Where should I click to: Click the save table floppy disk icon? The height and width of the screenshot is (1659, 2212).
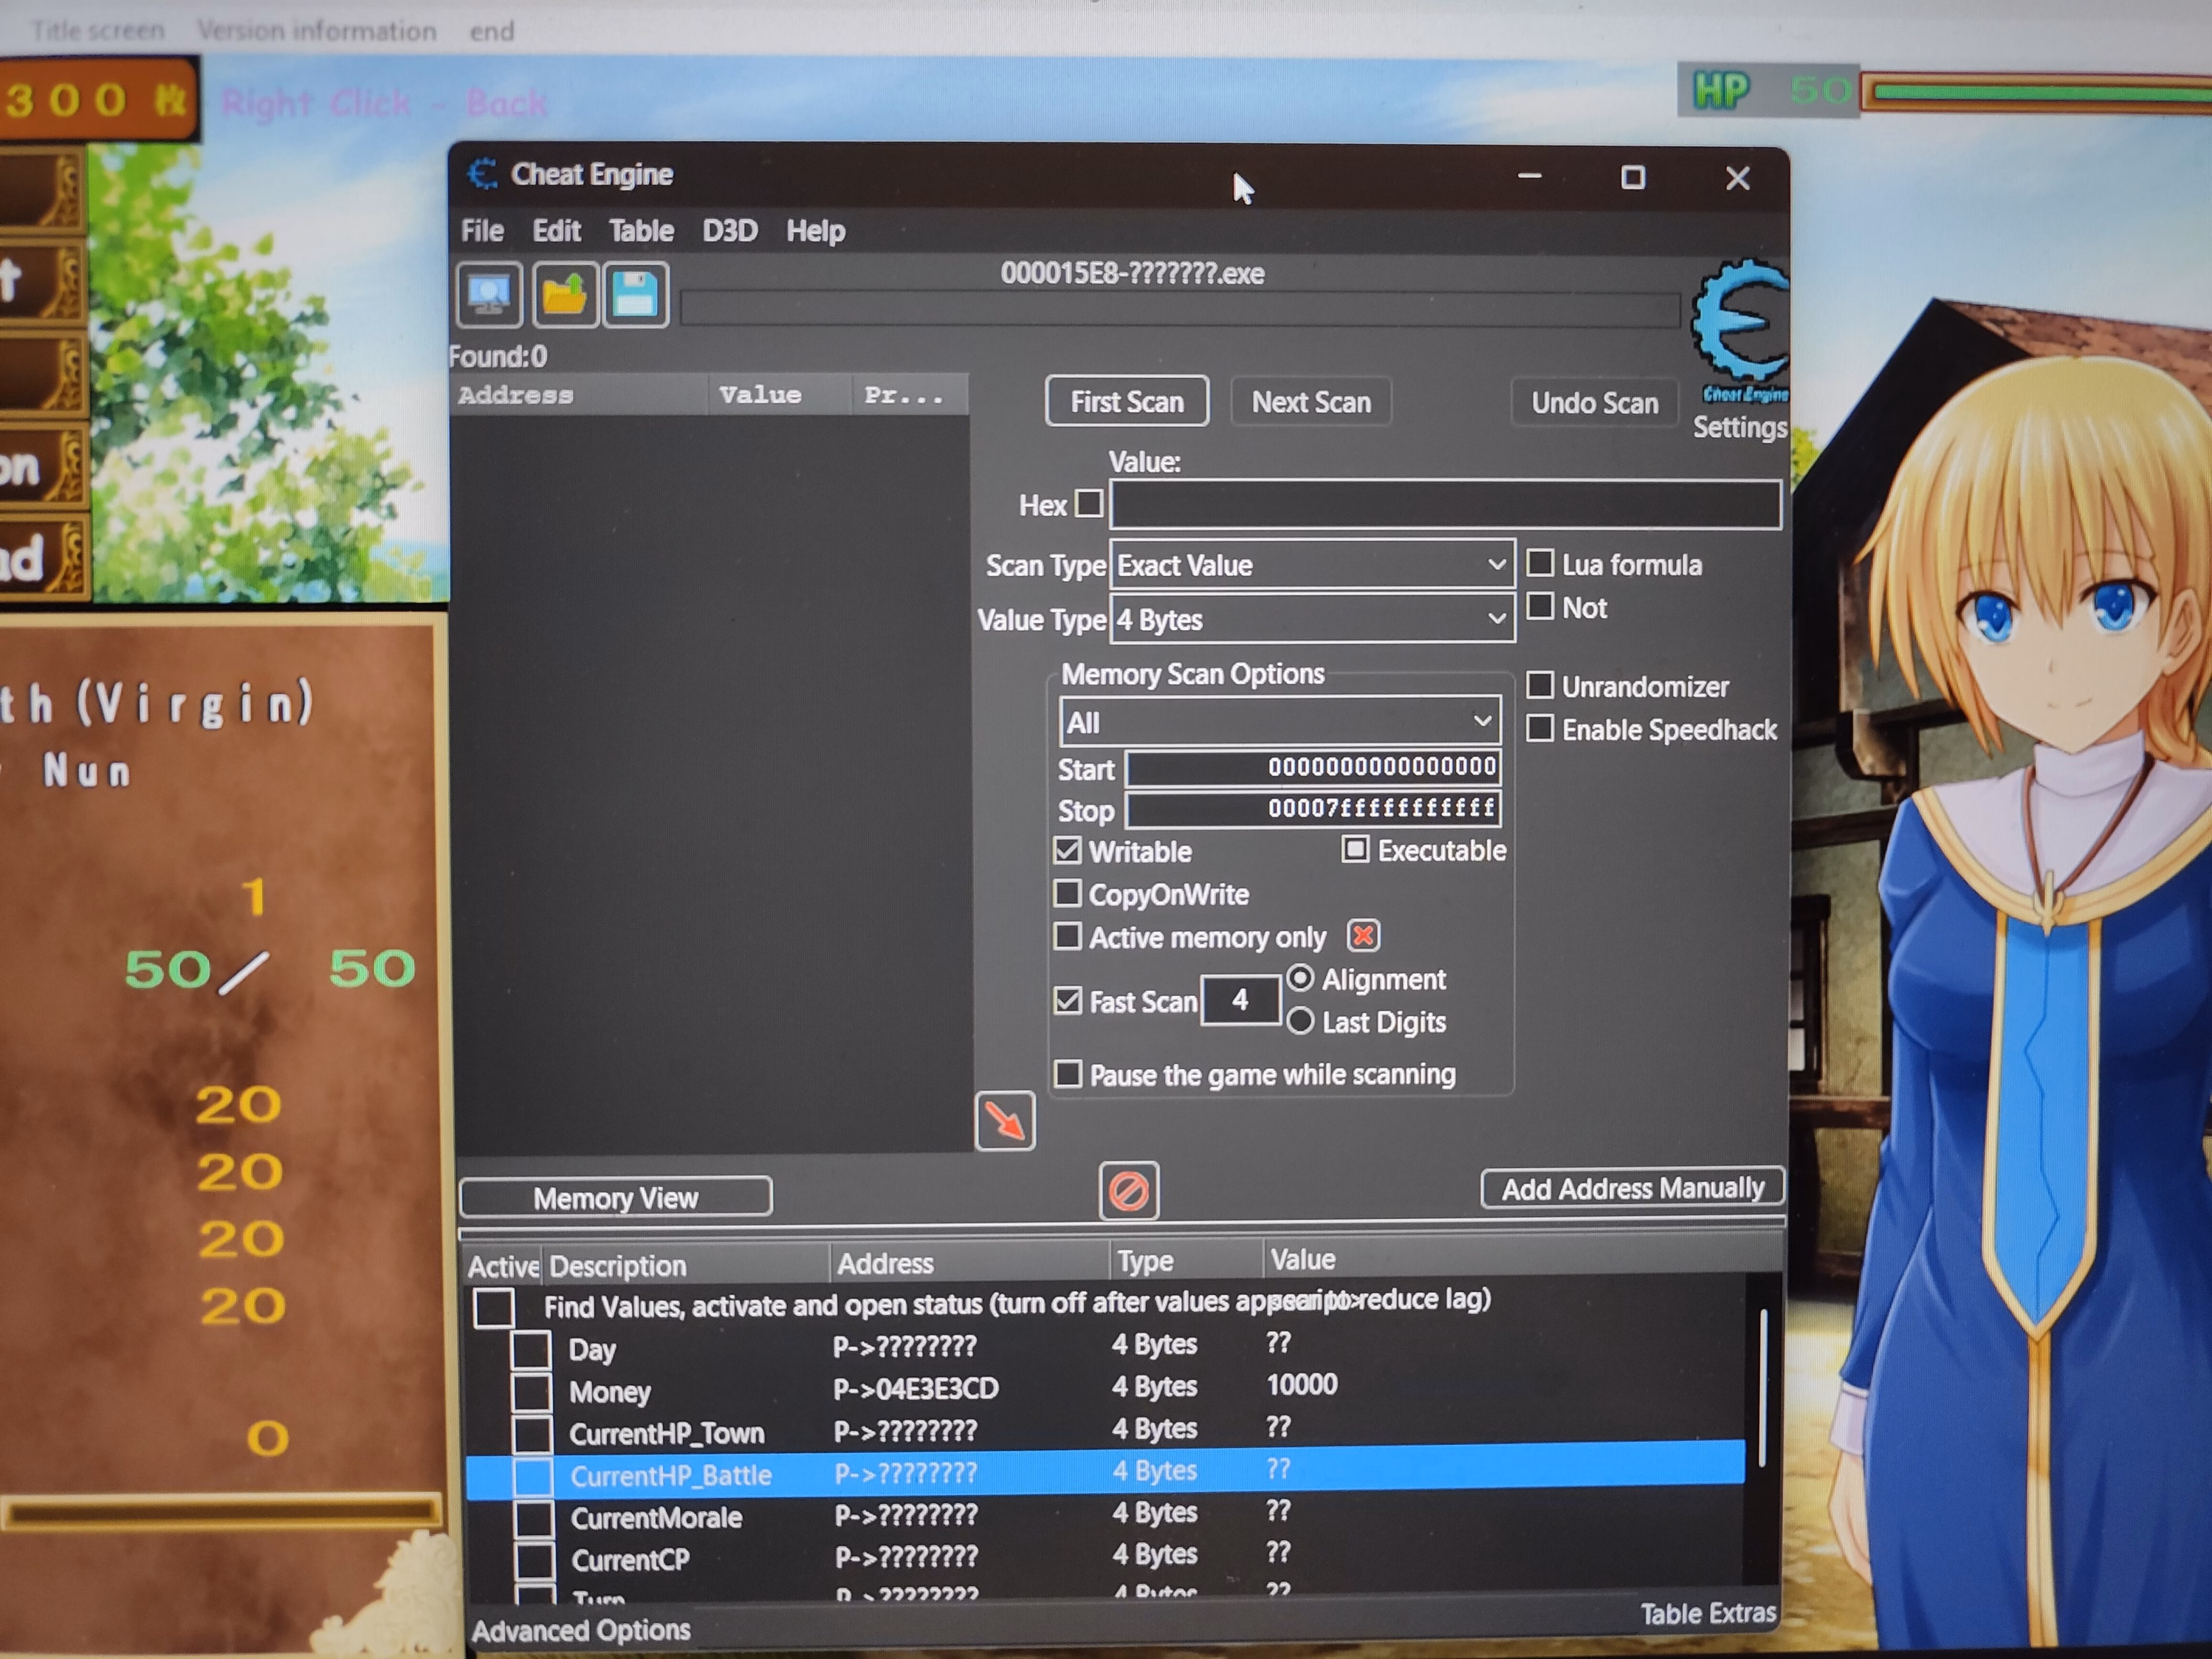coord(636,295)
